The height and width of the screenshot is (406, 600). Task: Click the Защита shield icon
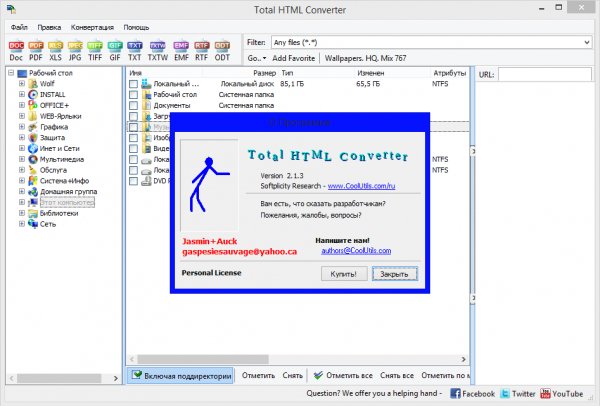(33, 138)
